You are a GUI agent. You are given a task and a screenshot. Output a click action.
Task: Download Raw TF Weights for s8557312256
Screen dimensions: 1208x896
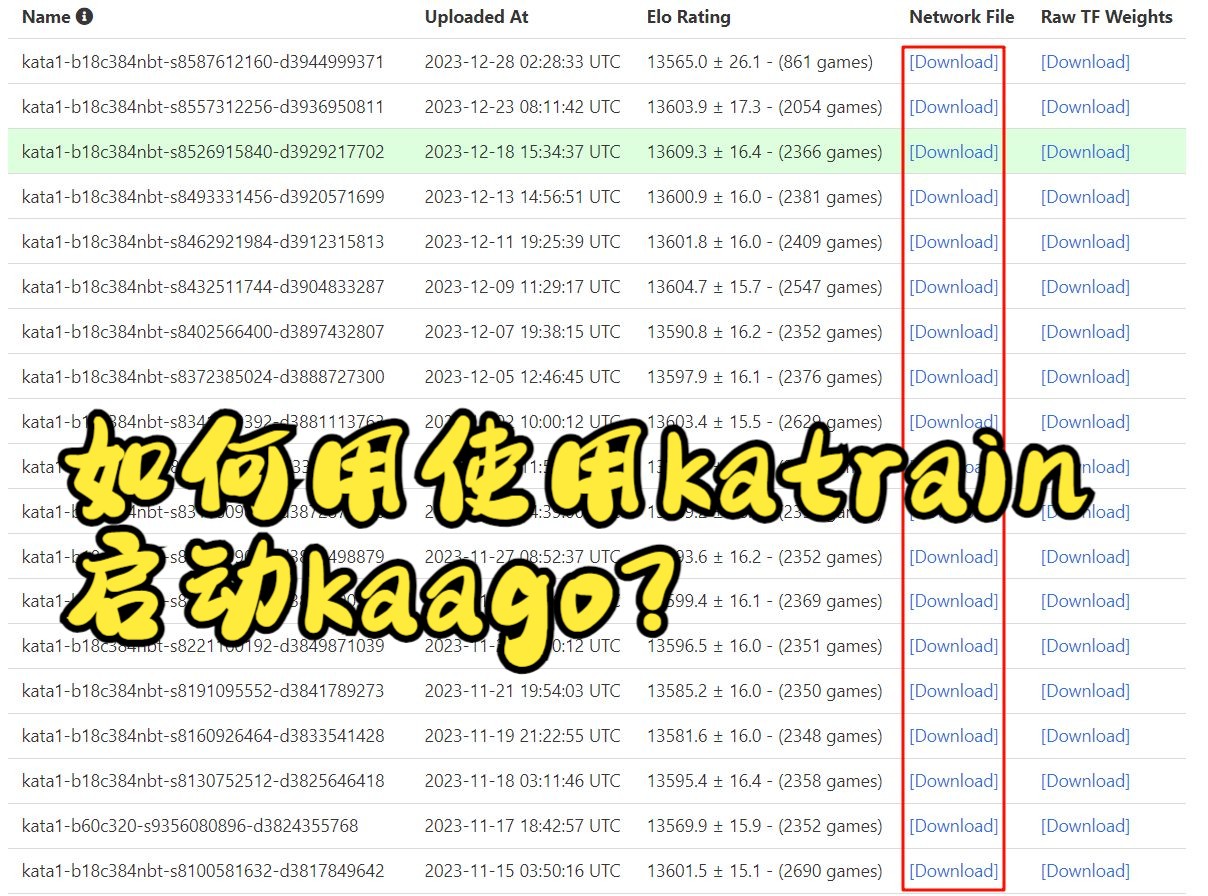[x=1085, y=106]
